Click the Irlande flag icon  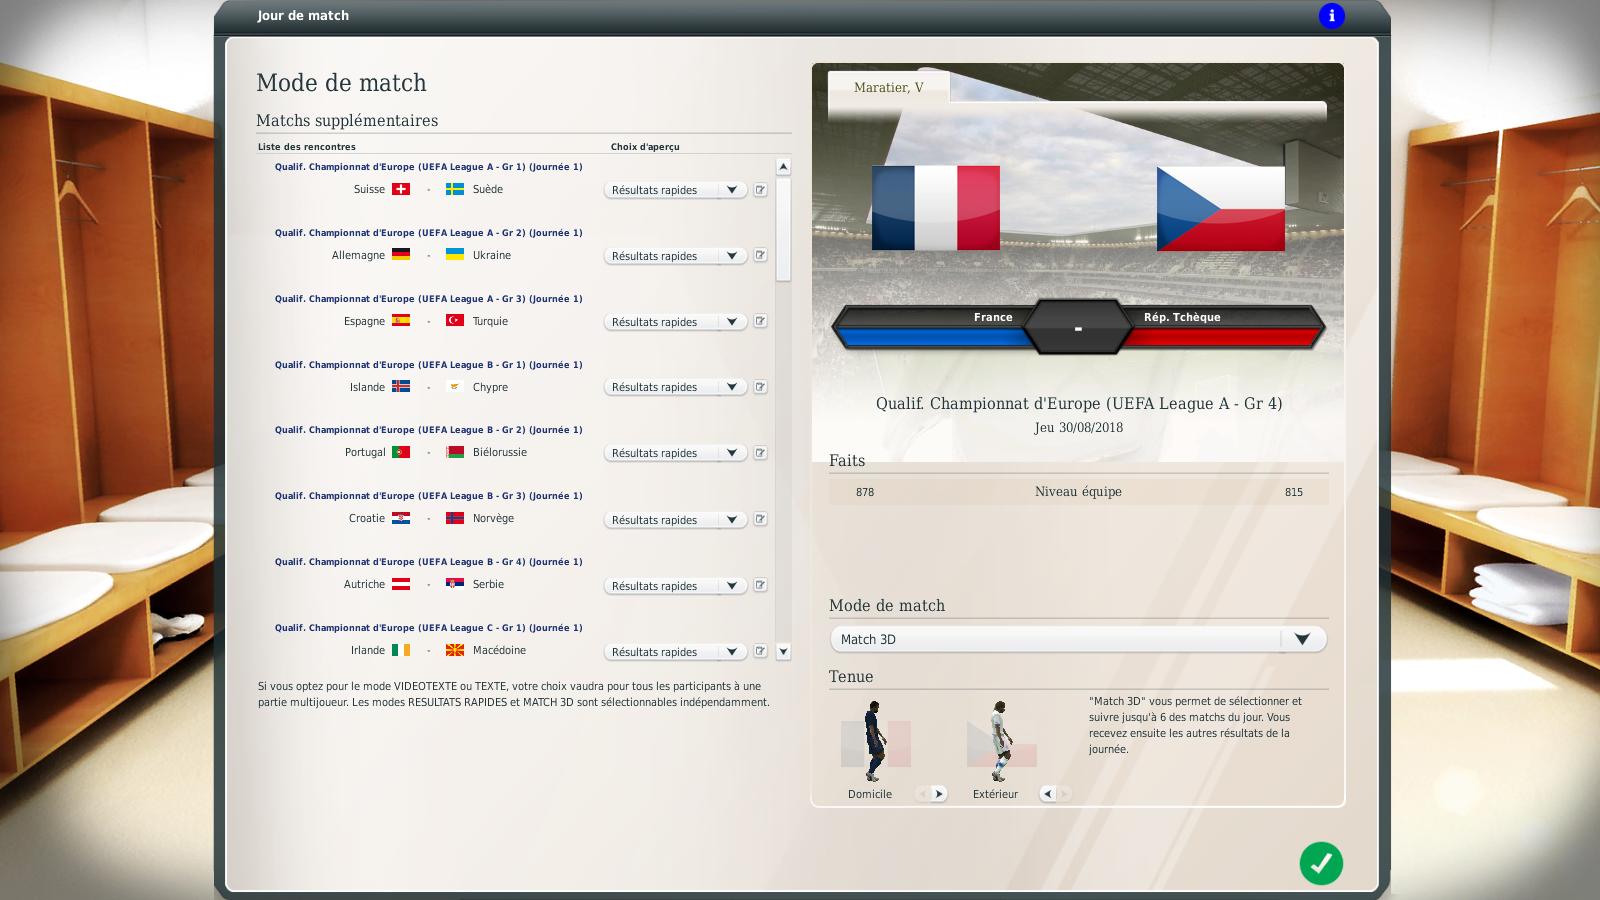401,650
